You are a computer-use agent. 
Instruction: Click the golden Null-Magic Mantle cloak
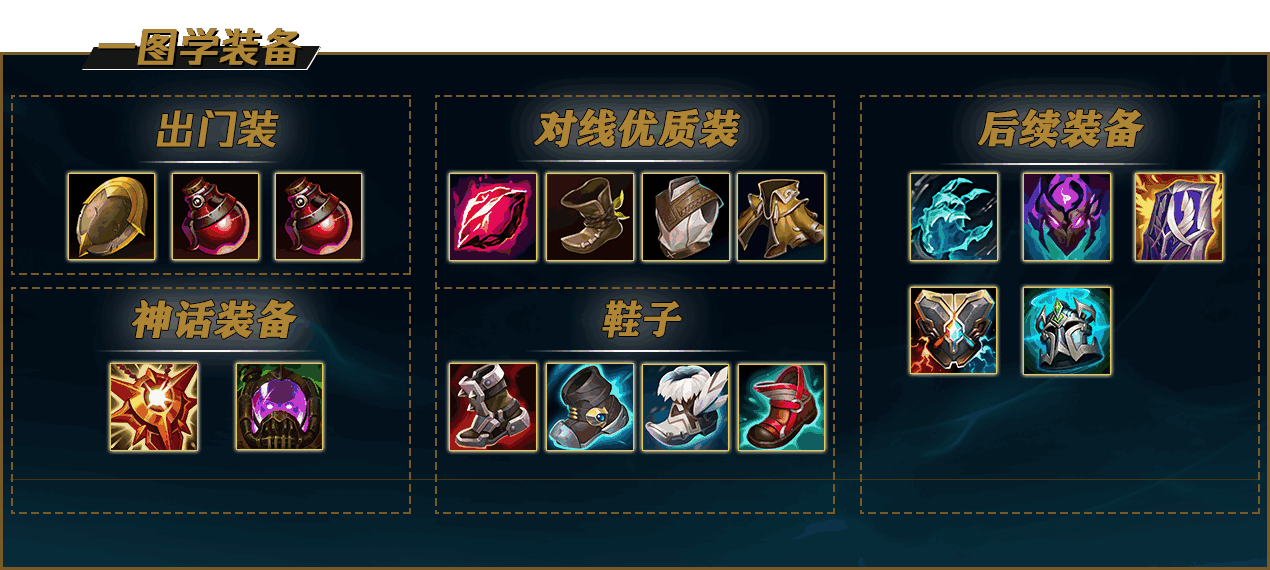(782, 217)
